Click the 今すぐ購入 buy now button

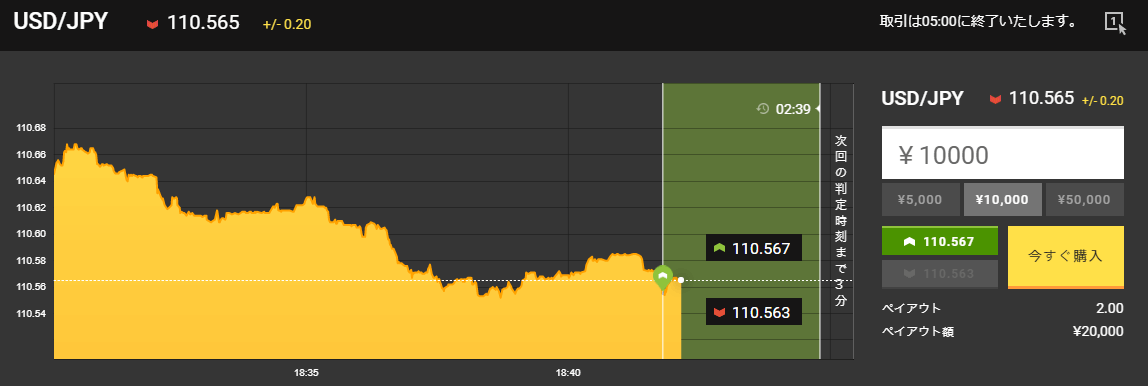coord(1065,257)
